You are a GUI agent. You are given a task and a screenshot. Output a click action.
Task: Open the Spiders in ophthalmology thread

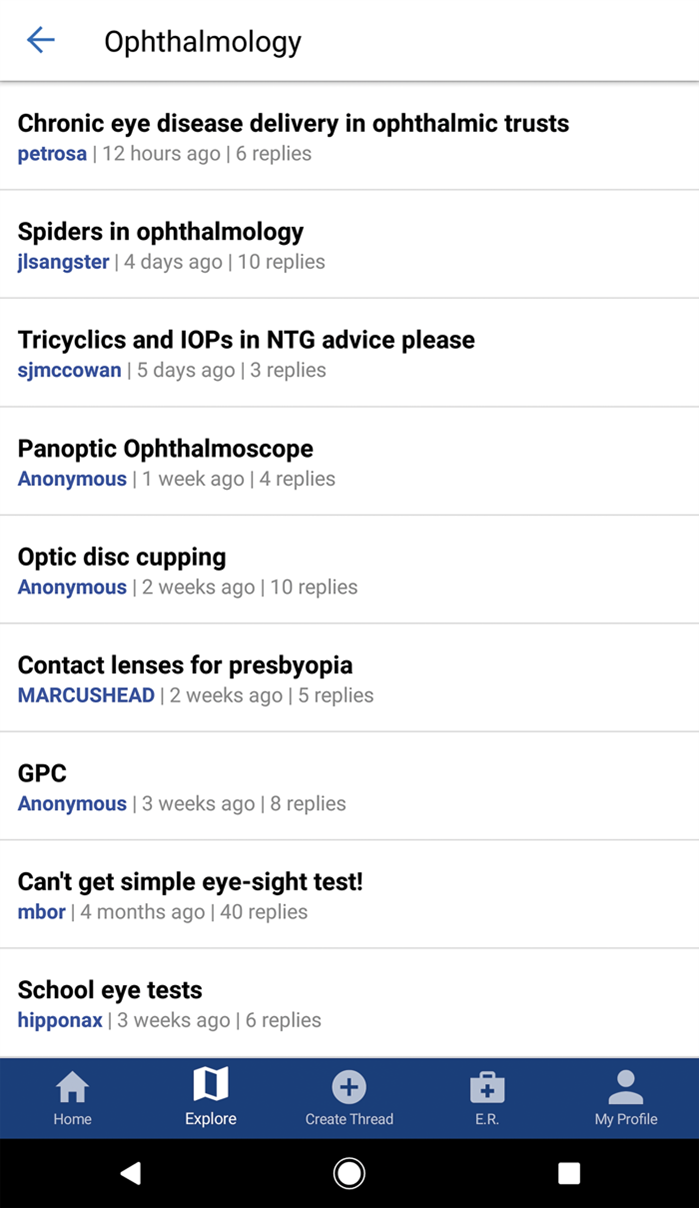[x=161, y=232]
